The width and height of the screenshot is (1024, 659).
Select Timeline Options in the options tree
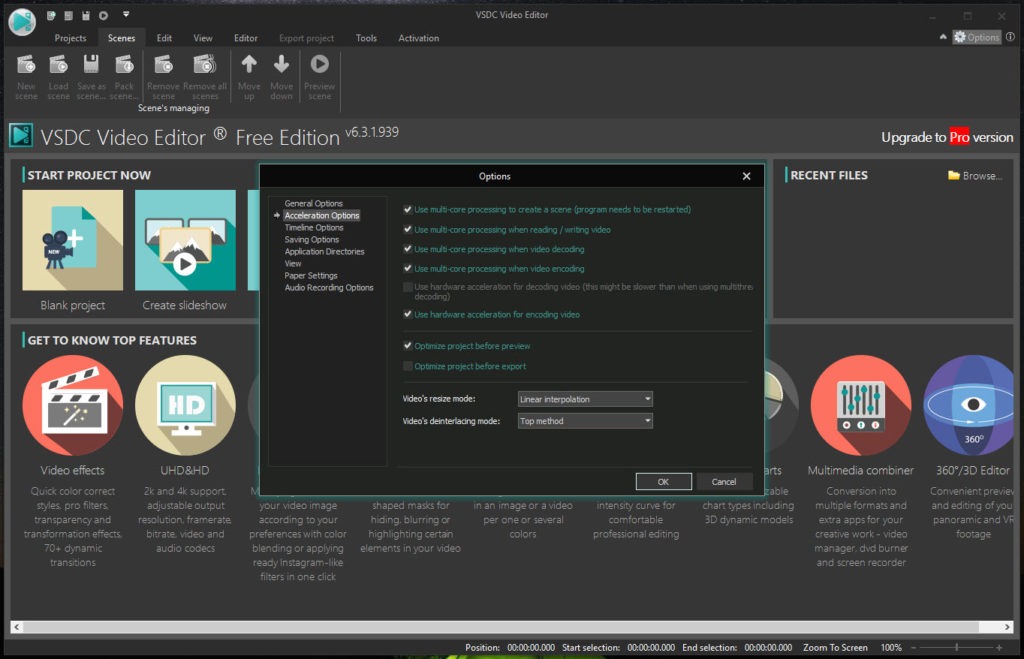[x=314, y=228]
